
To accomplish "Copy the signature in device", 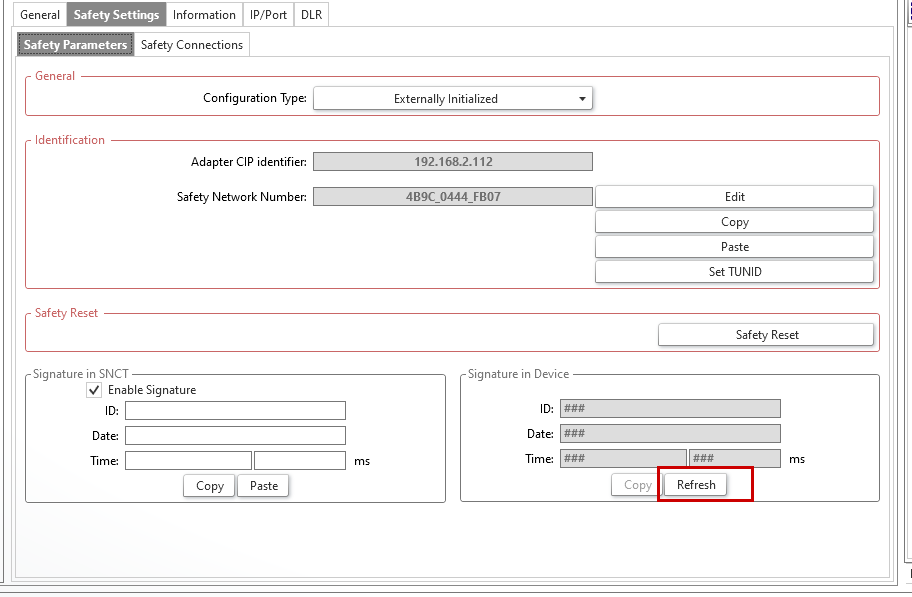I will click(x=637, y=485).
